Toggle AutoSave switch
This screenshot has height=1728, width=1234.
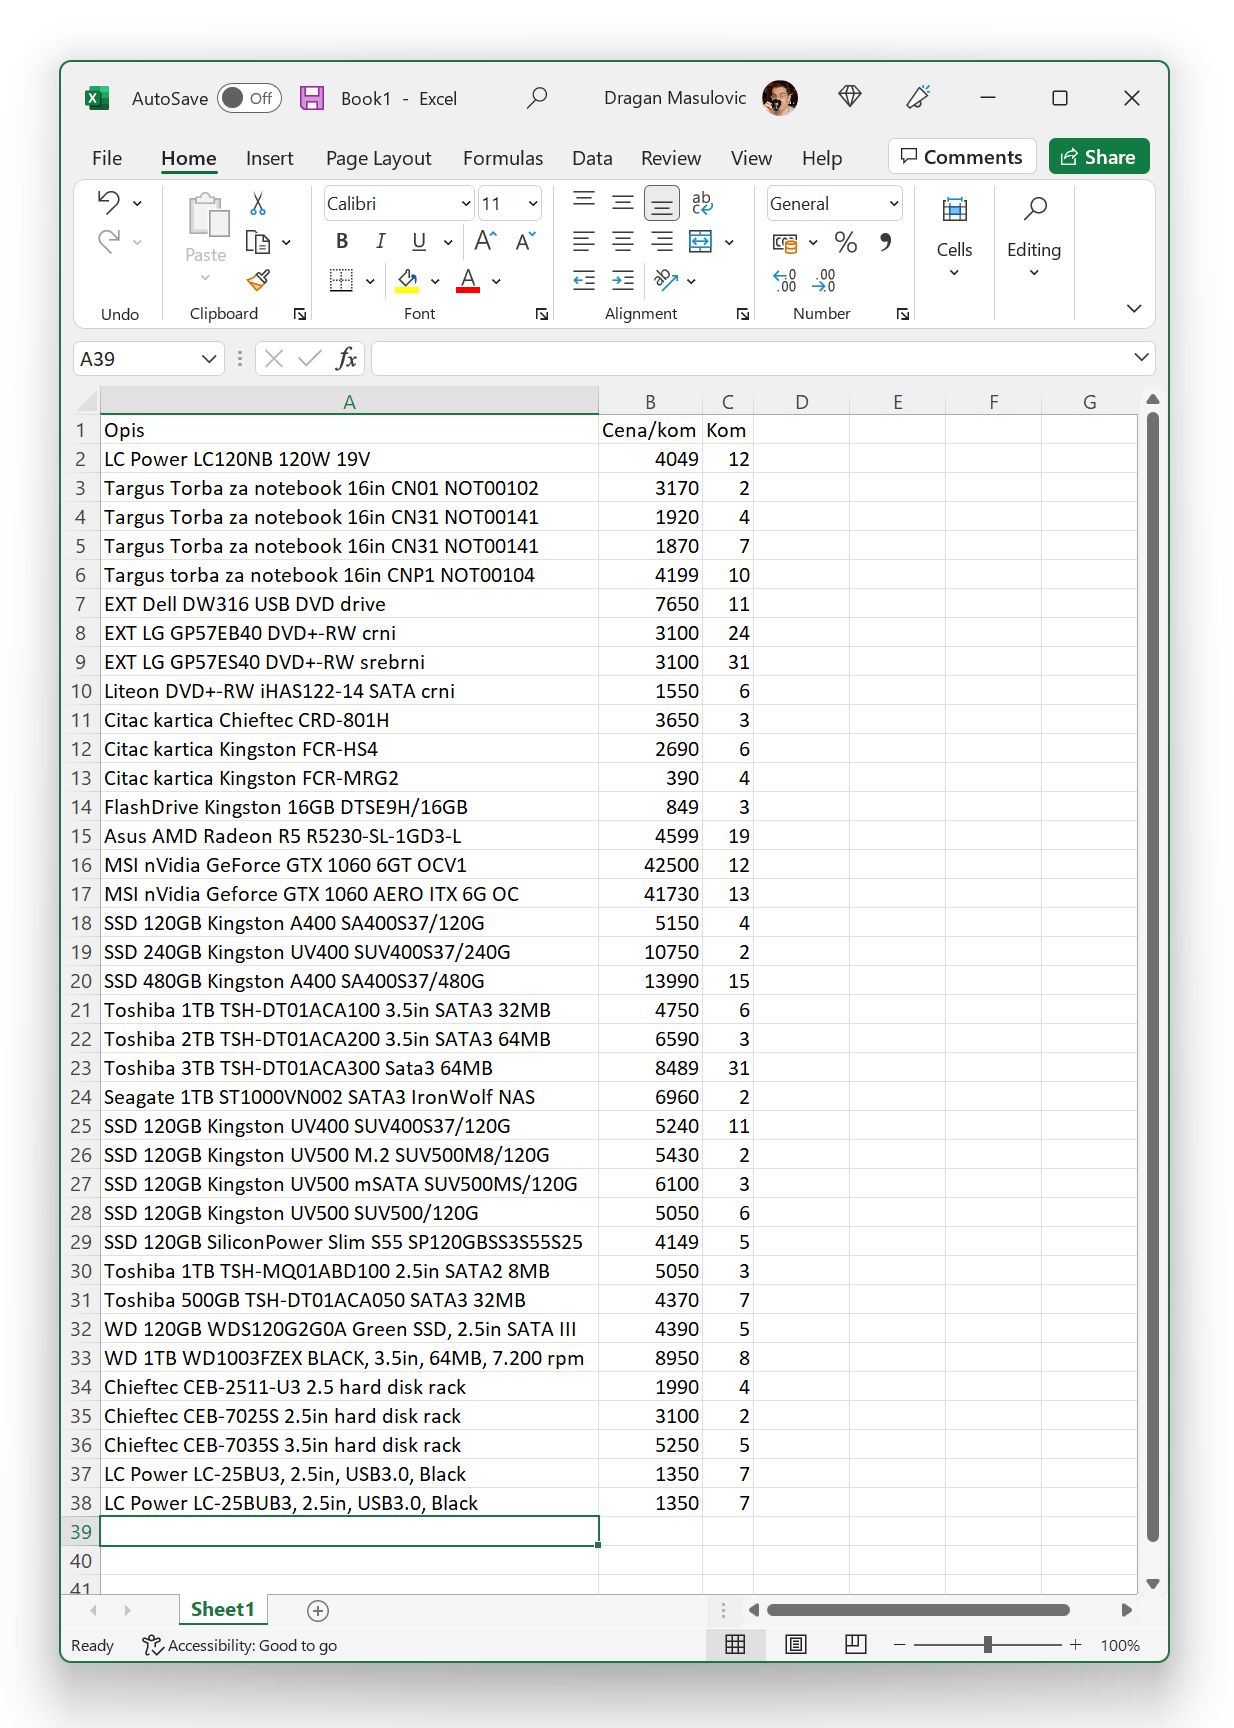click(x=249, y=98)
